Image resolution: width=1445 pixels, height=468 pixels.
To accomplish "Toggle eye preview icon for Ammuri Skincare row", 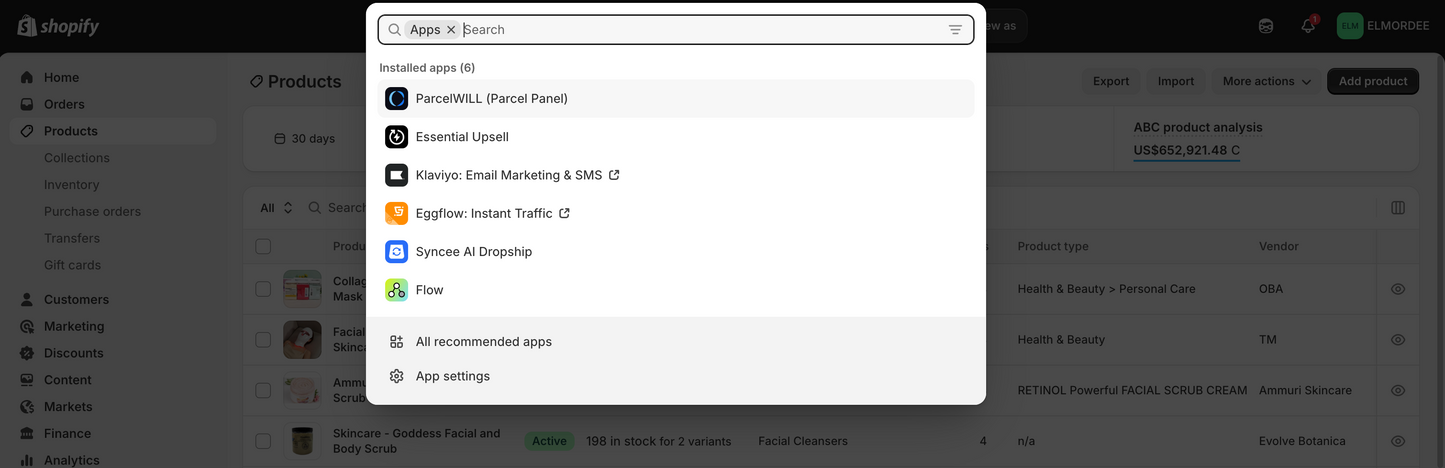I will pyautogui.click(x=1398, y=390).
